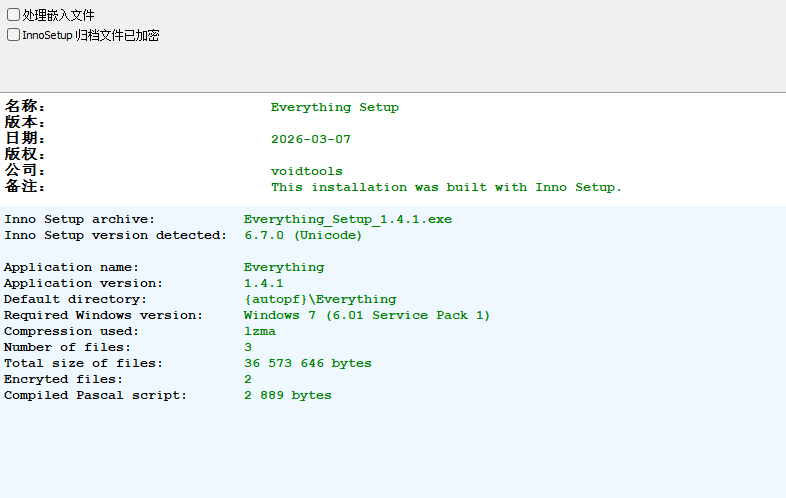The width and height of the screenshot is (786, 498).
Task: Click the 名称: label
Action: coord(25,106)
